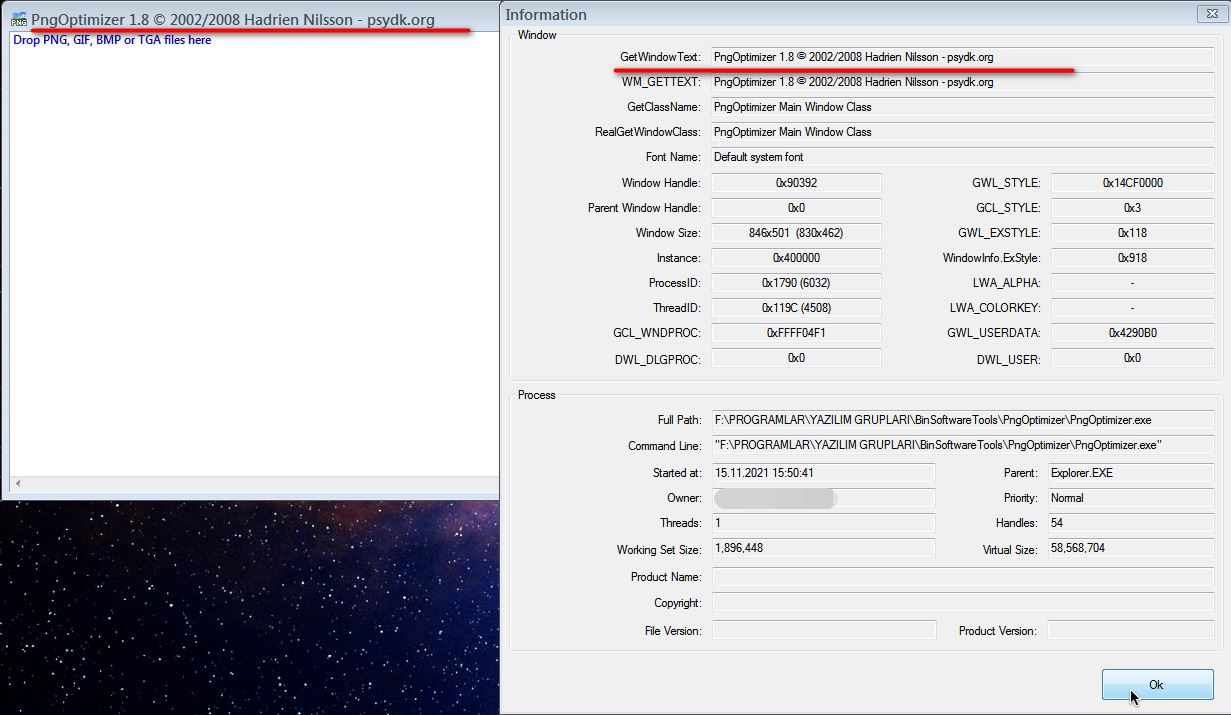
Task: Click the Process group box header
Action: click(537, 395)
